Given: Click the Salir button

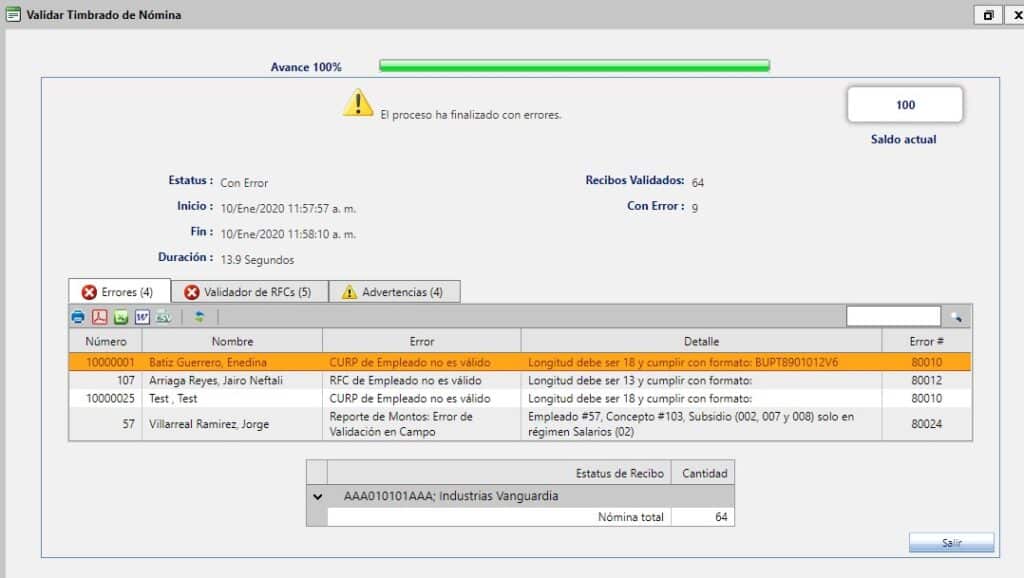Looking at the screenshot, I should [951, 542].
